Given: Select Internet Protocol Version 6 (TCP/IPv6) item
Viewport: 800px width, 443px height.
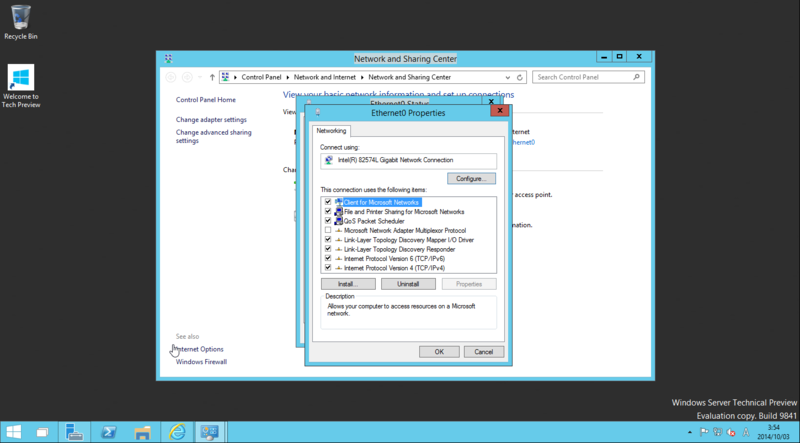Looking at the screenshot, I should tap(394, 259).
